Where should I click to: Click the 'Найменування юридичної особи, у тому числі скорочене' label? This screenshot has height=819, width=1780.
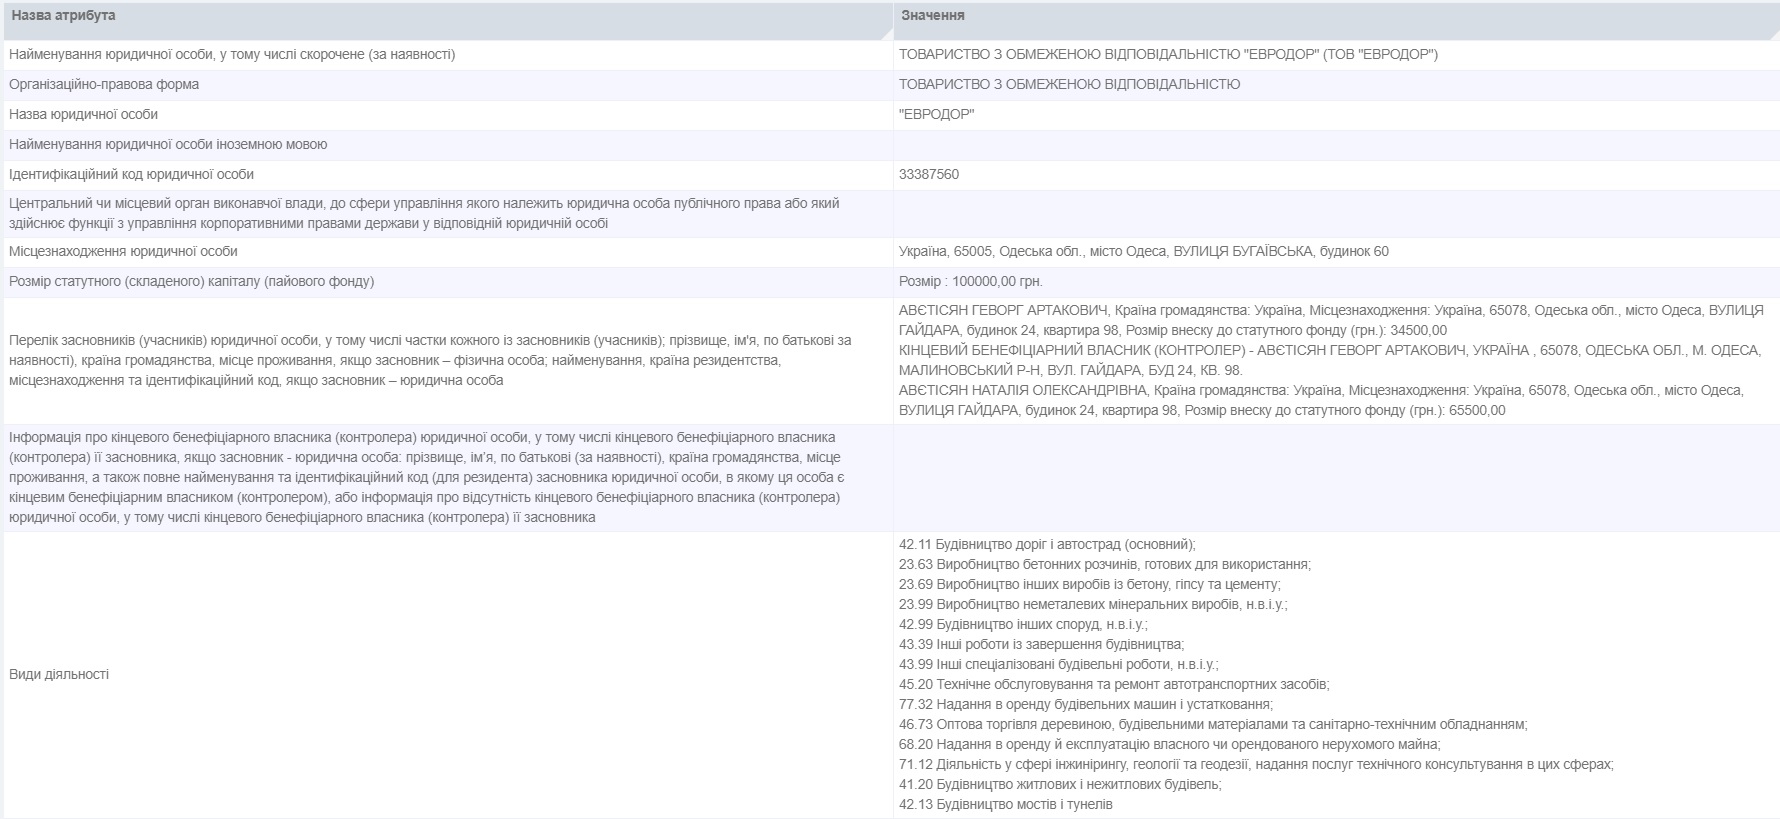point(232,55)
